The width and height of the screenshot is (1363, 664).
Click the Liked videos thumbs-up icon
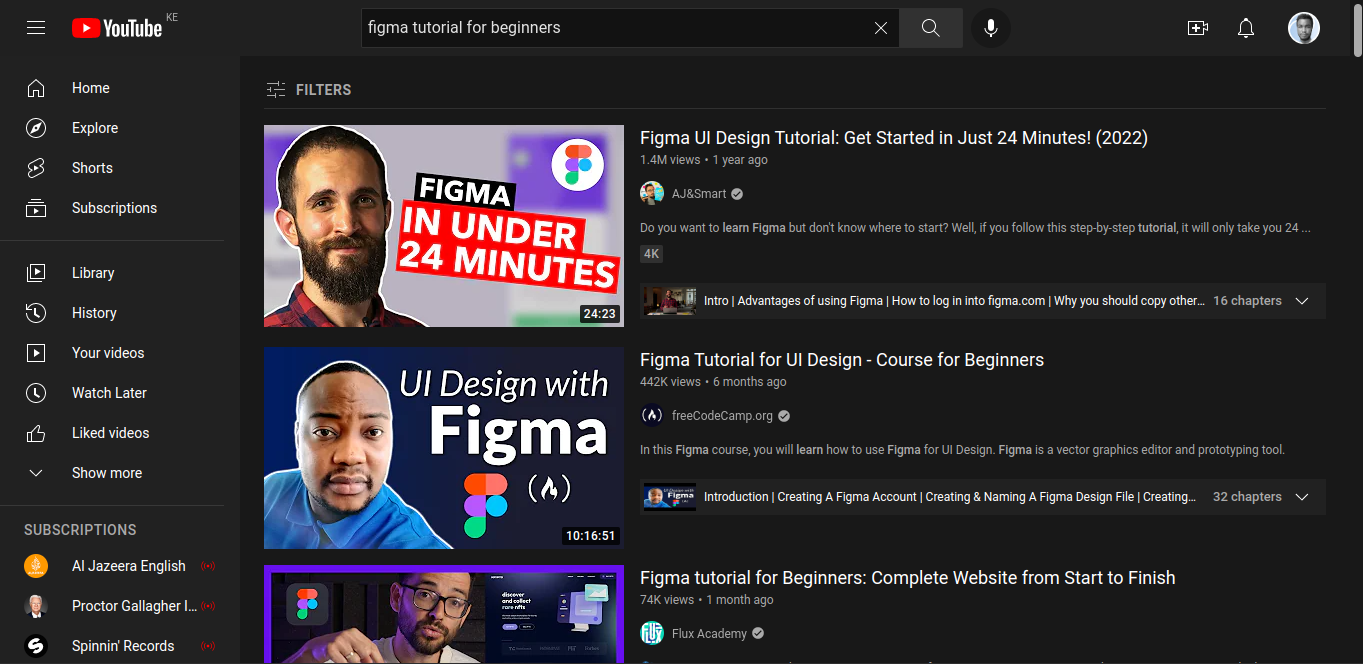click(36, 433)
